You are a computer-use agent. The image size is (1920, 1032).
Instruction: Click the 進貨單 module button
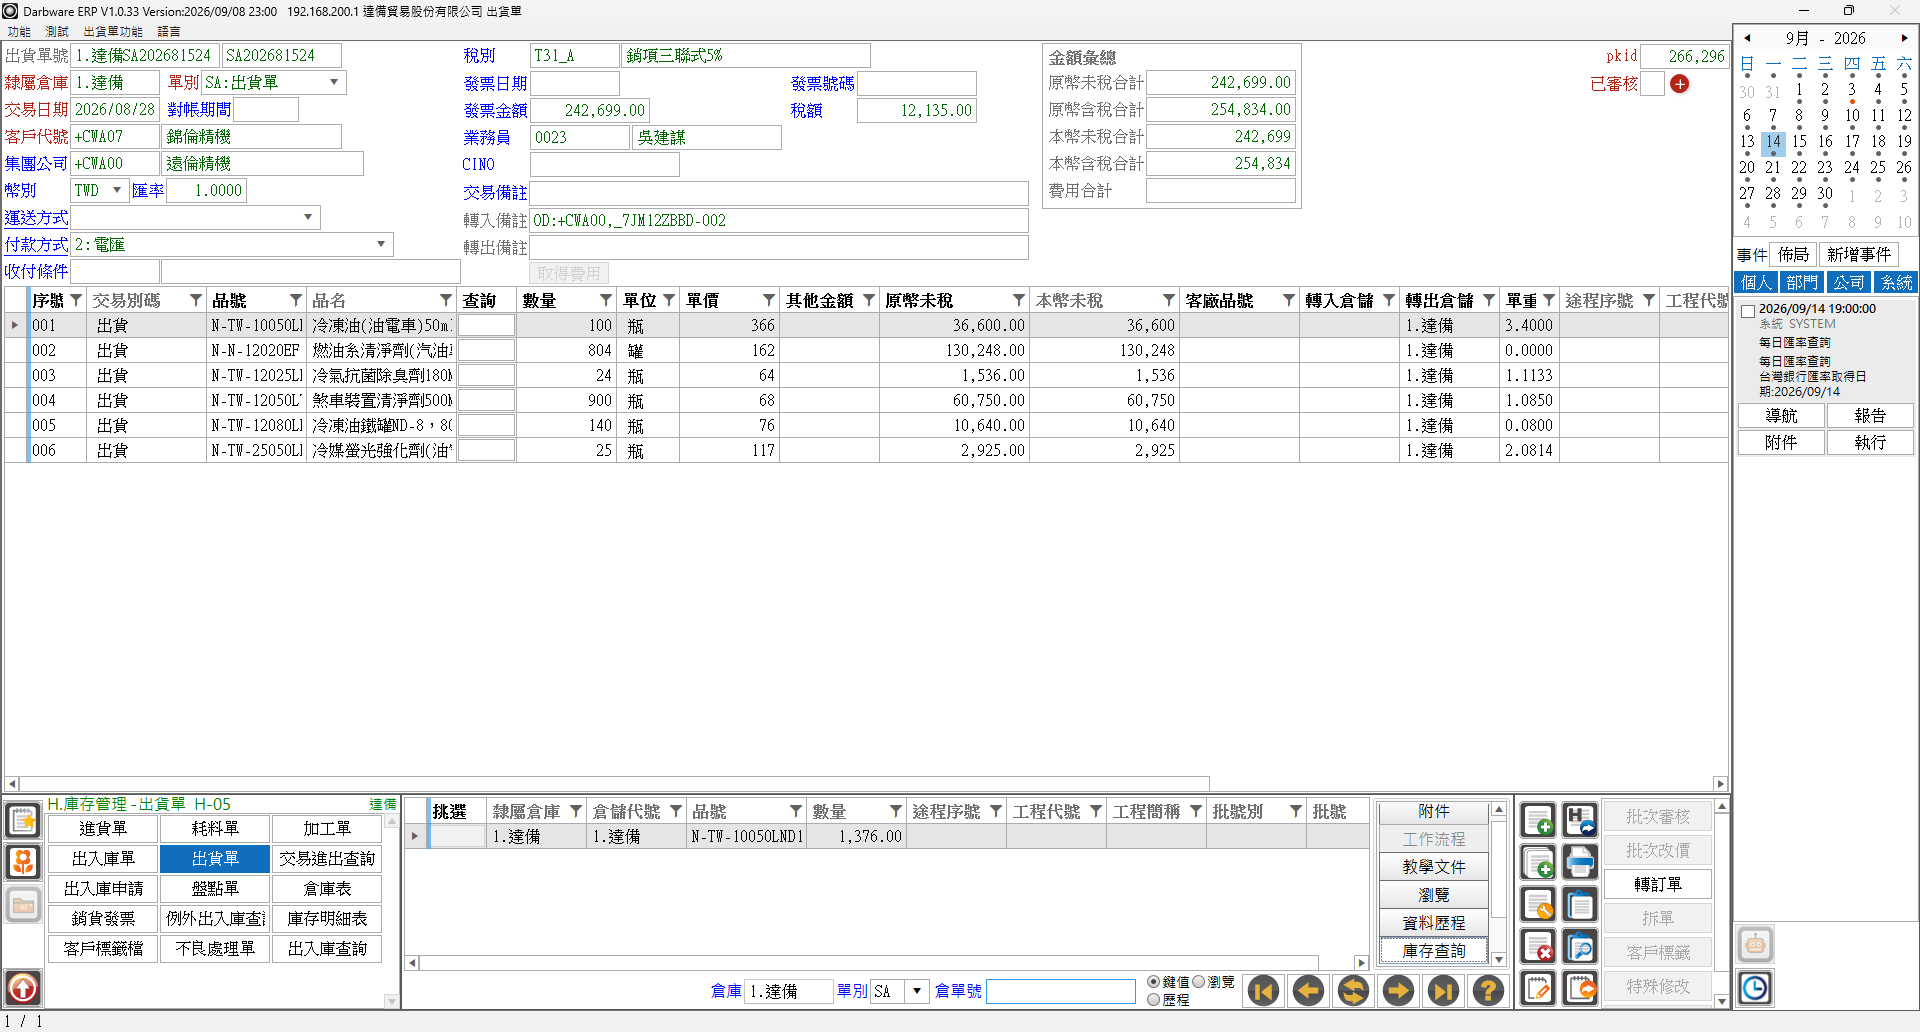click(x=103, y=829)
